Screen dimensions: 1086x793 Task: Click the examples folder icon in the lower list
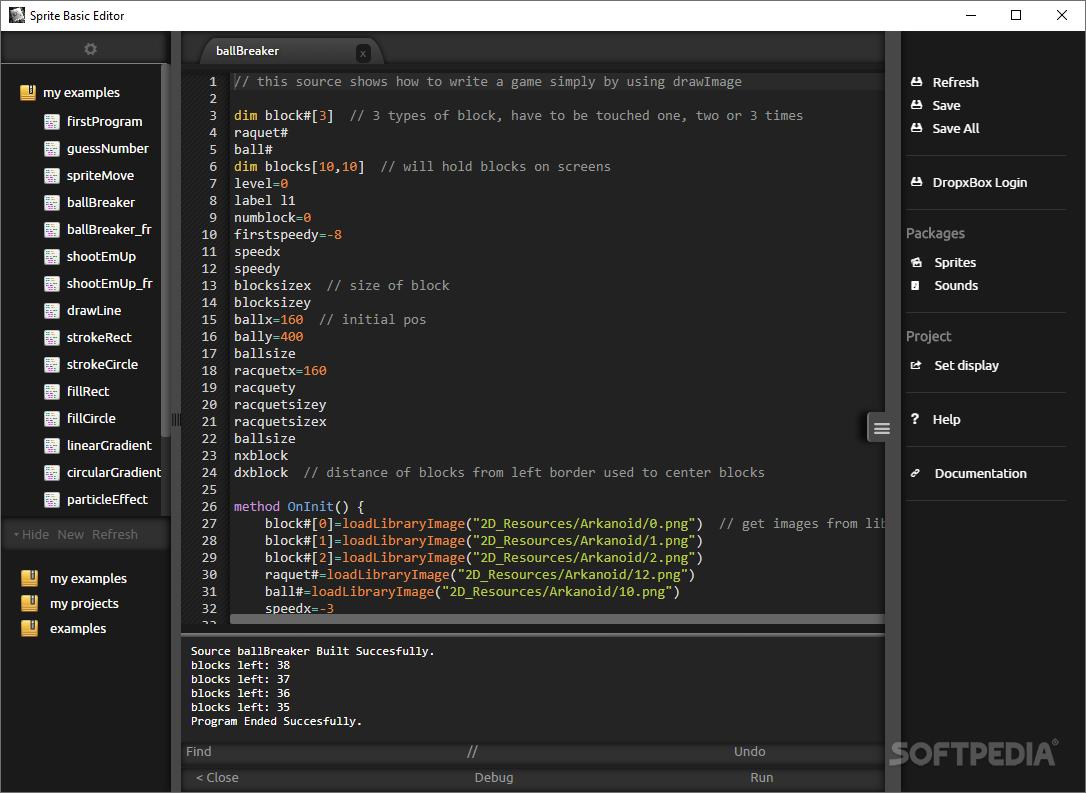(x=30, y=628)
